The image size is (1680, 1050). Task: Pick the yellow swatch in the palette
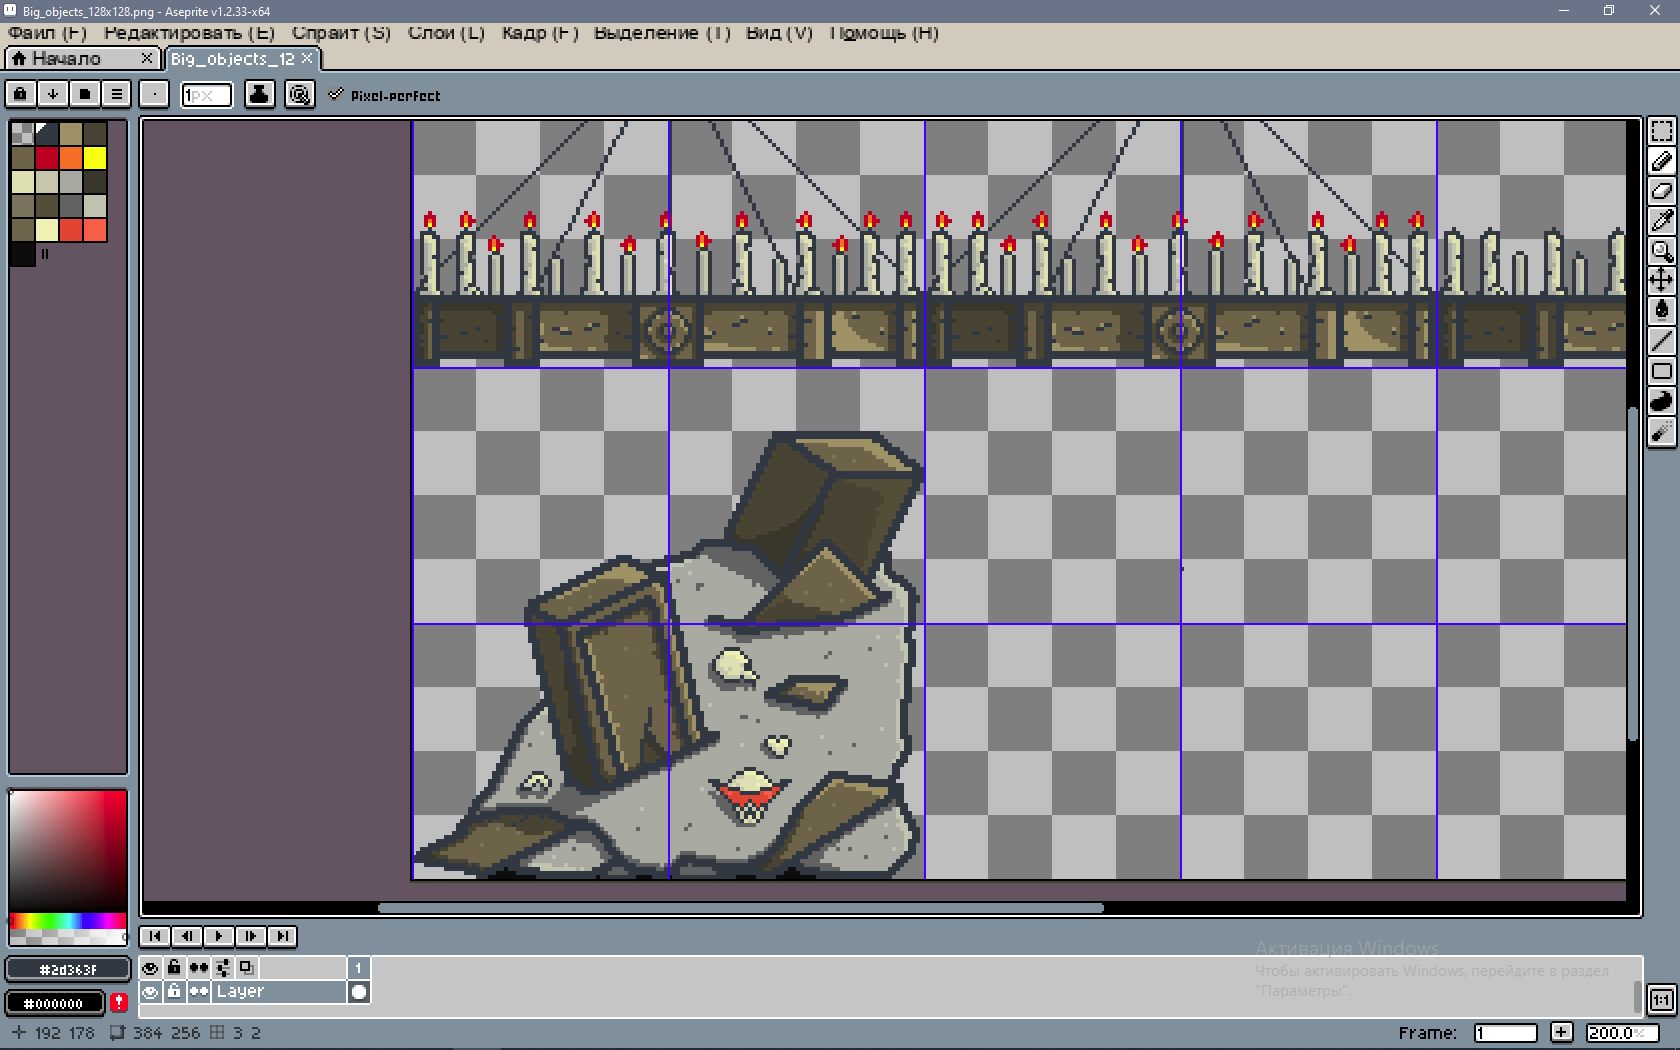95,158
